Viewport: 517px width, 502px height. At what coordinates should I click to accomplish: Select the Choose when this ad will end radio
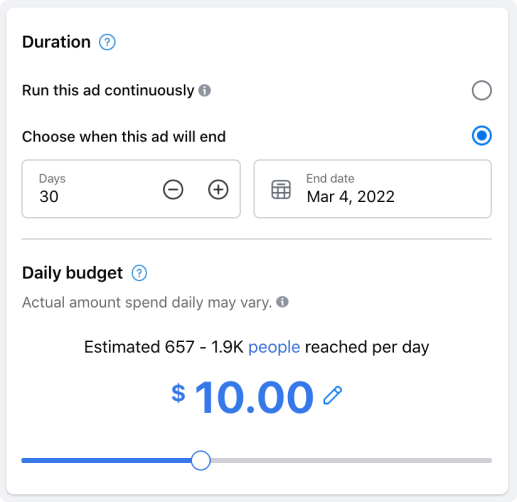(482, 136)
